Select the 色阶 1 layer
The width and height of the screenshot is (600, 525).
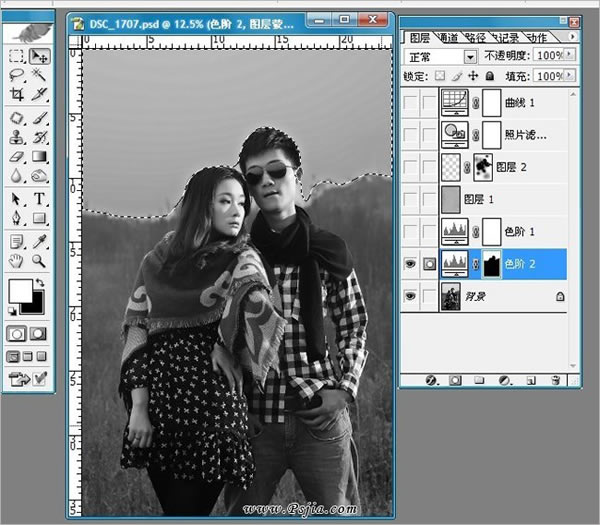pos(503,232)
